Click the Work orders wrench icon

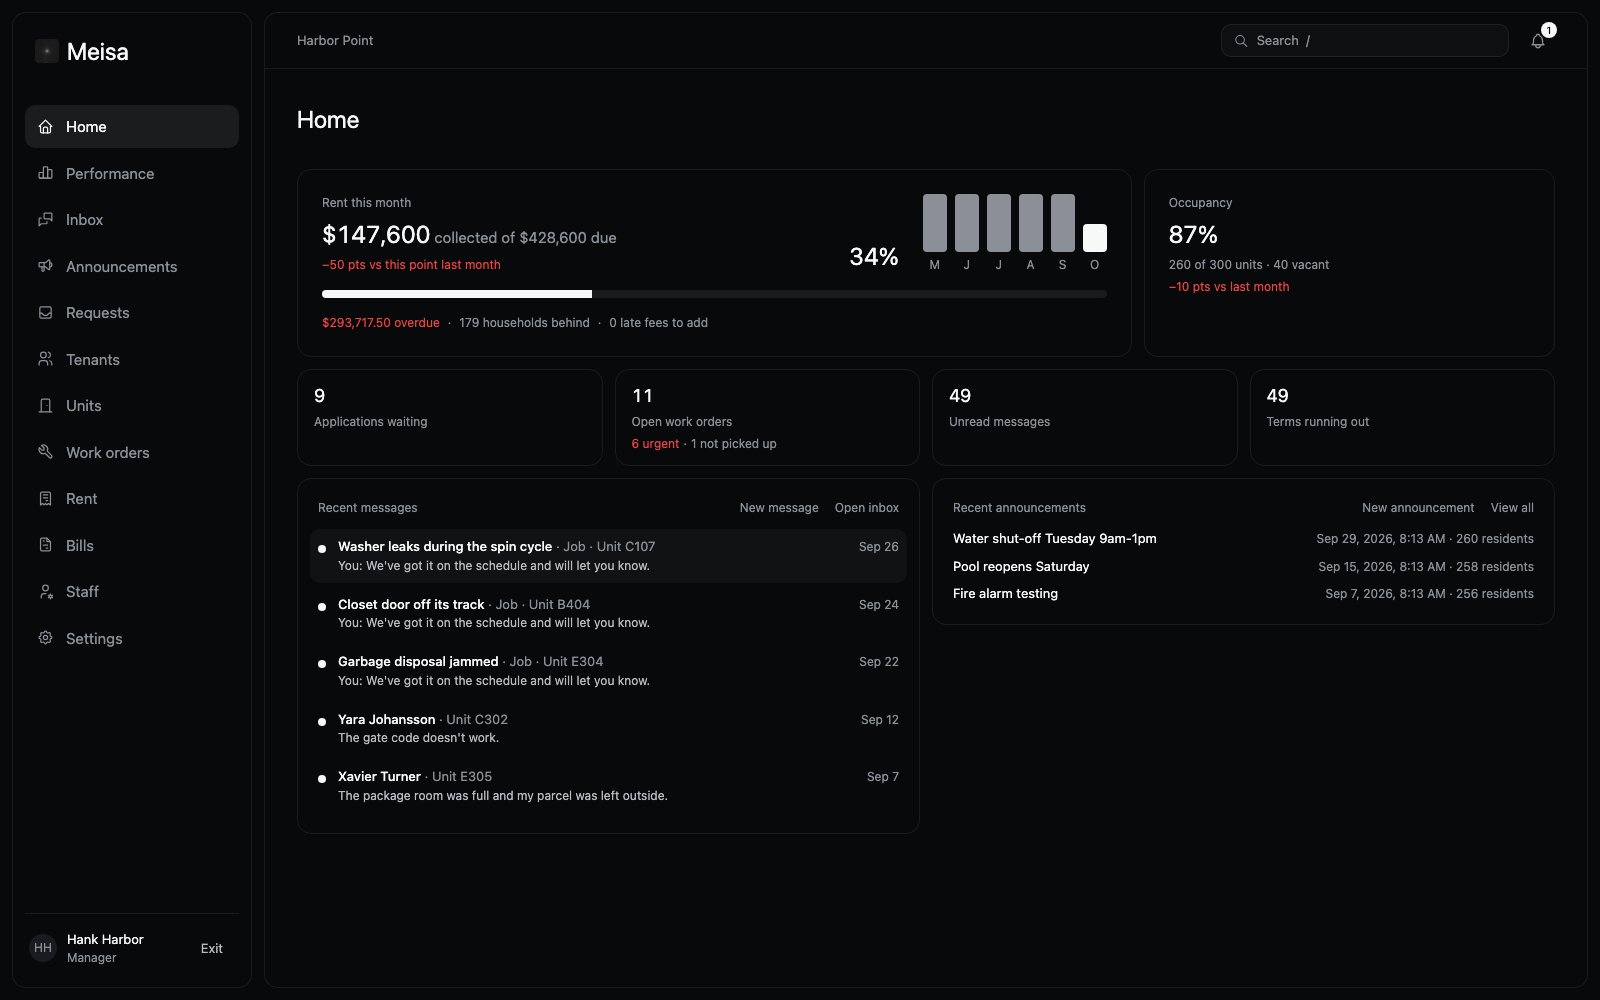click(45, 452)
